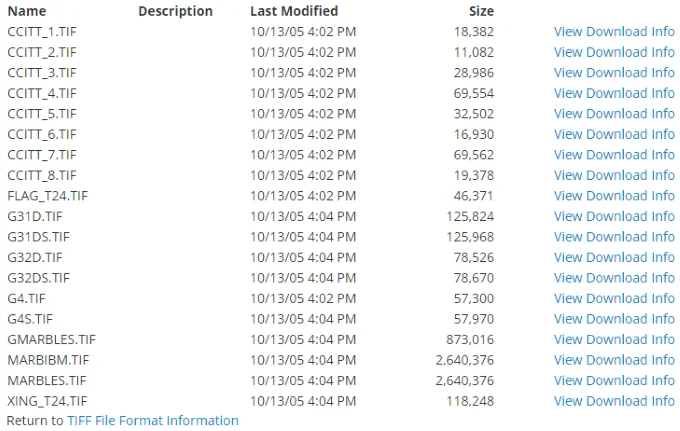Download the MARBIBM.TIF file
Viewport: 680px width, 431px height.
616,360
